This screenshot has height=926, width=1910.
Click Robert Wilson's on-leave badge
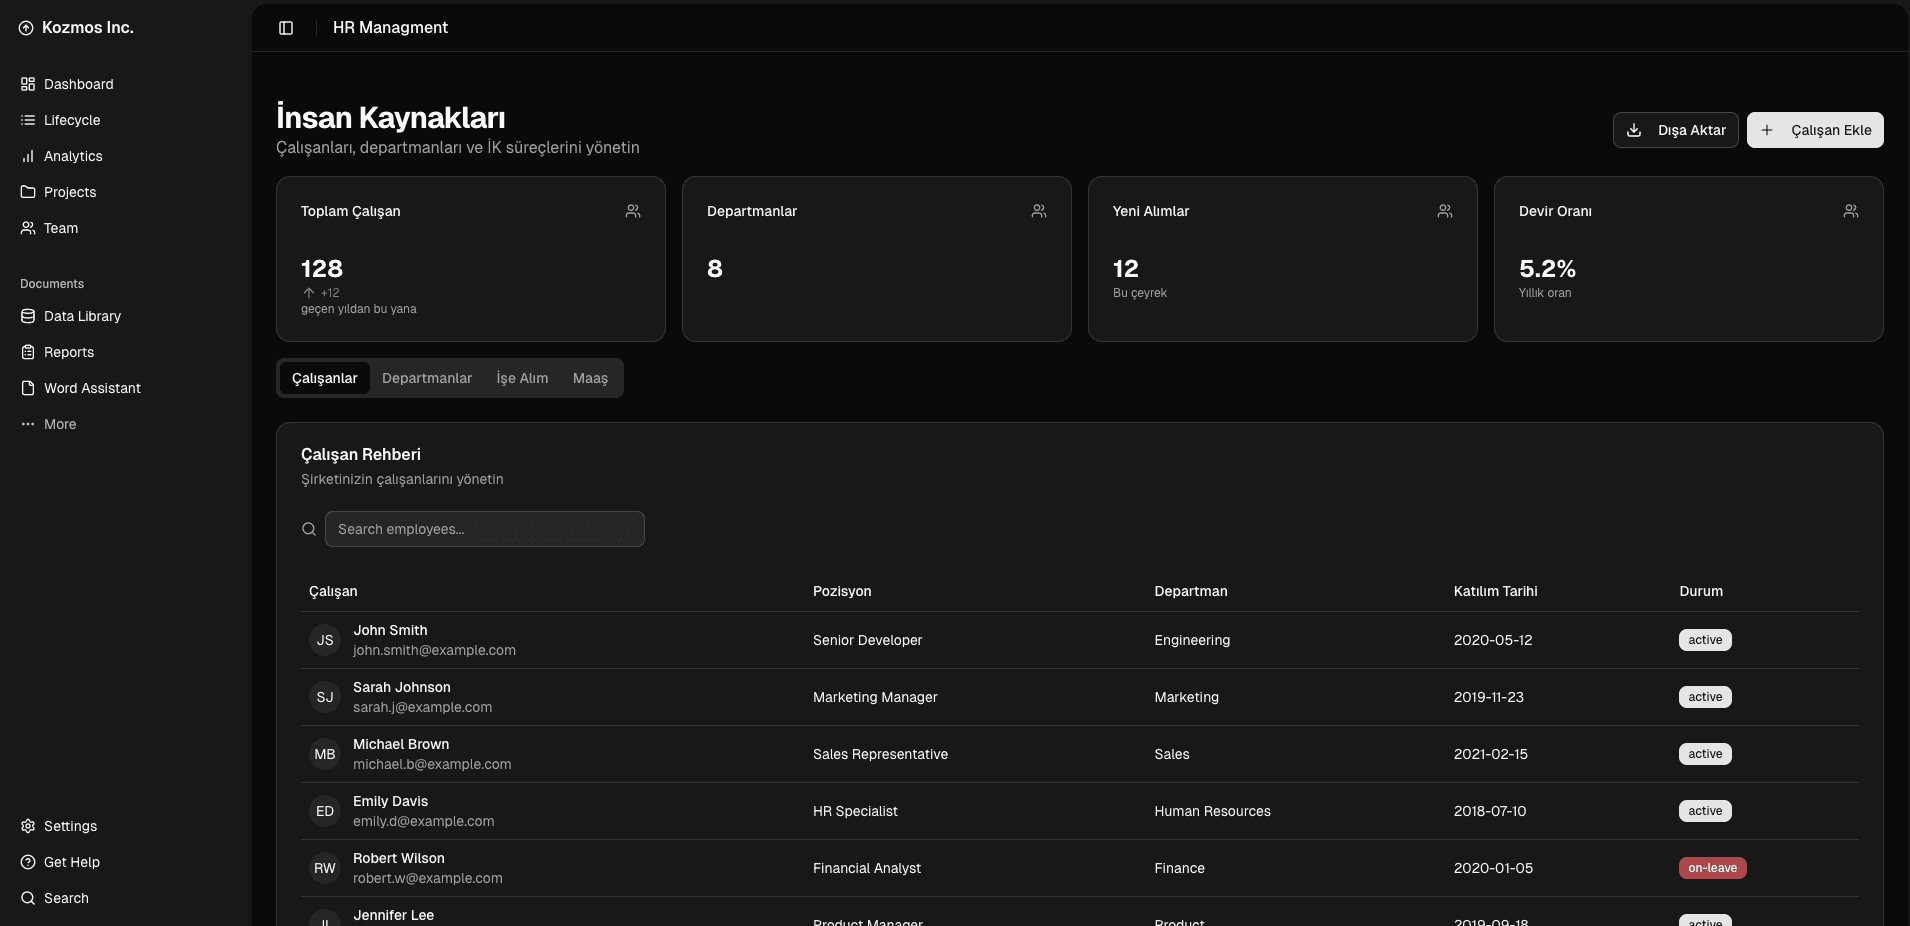tap(1712, 868)
